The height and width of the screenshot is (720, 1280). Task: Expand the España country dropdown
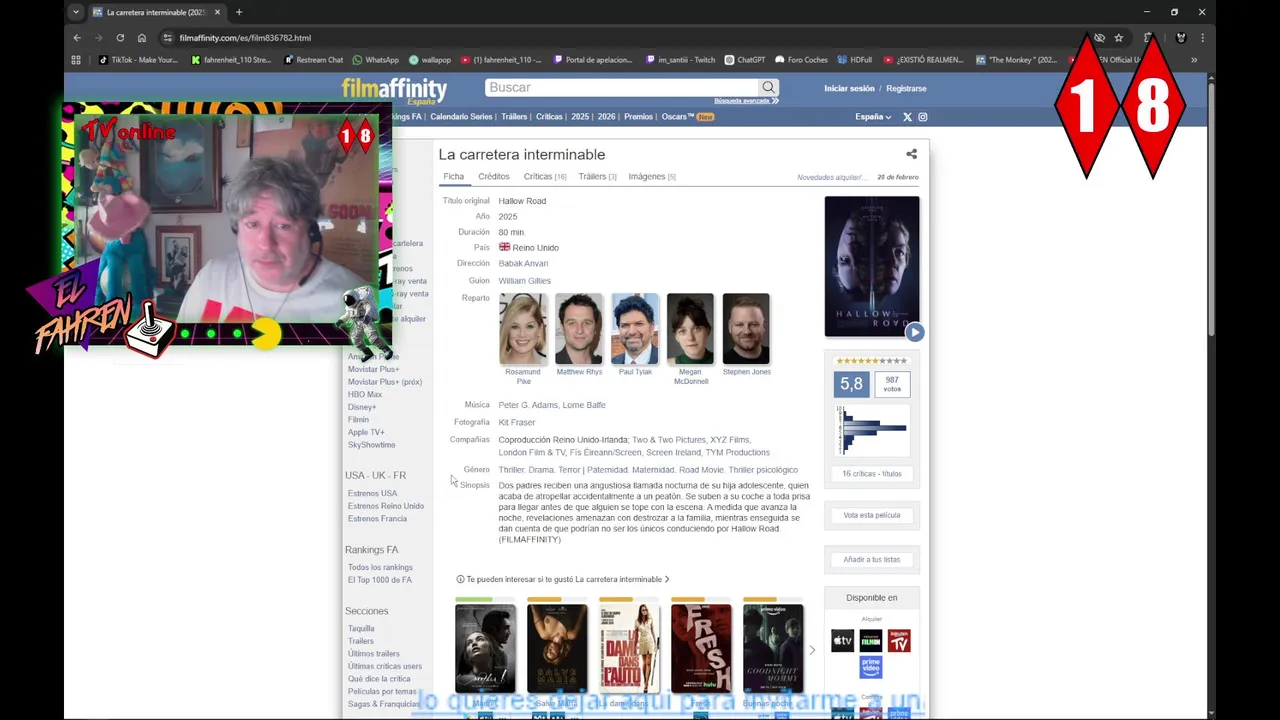click(x=873, y=117)
